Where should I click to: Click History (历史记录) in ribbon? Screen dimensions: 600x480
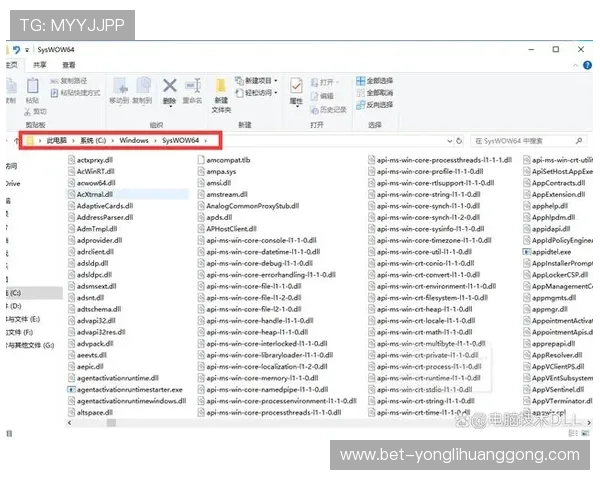tap(328, 110)
